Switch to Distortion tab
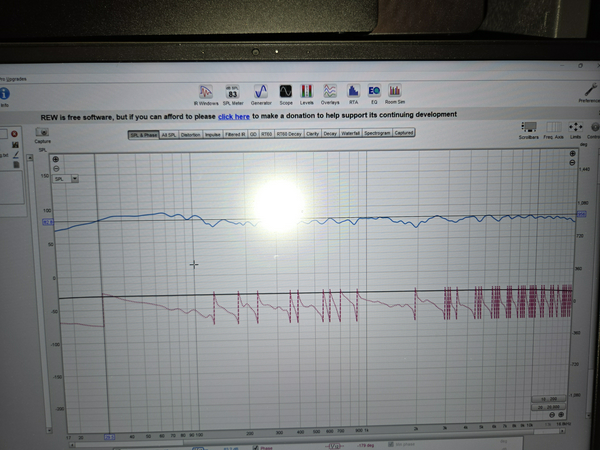 [190, 135]
